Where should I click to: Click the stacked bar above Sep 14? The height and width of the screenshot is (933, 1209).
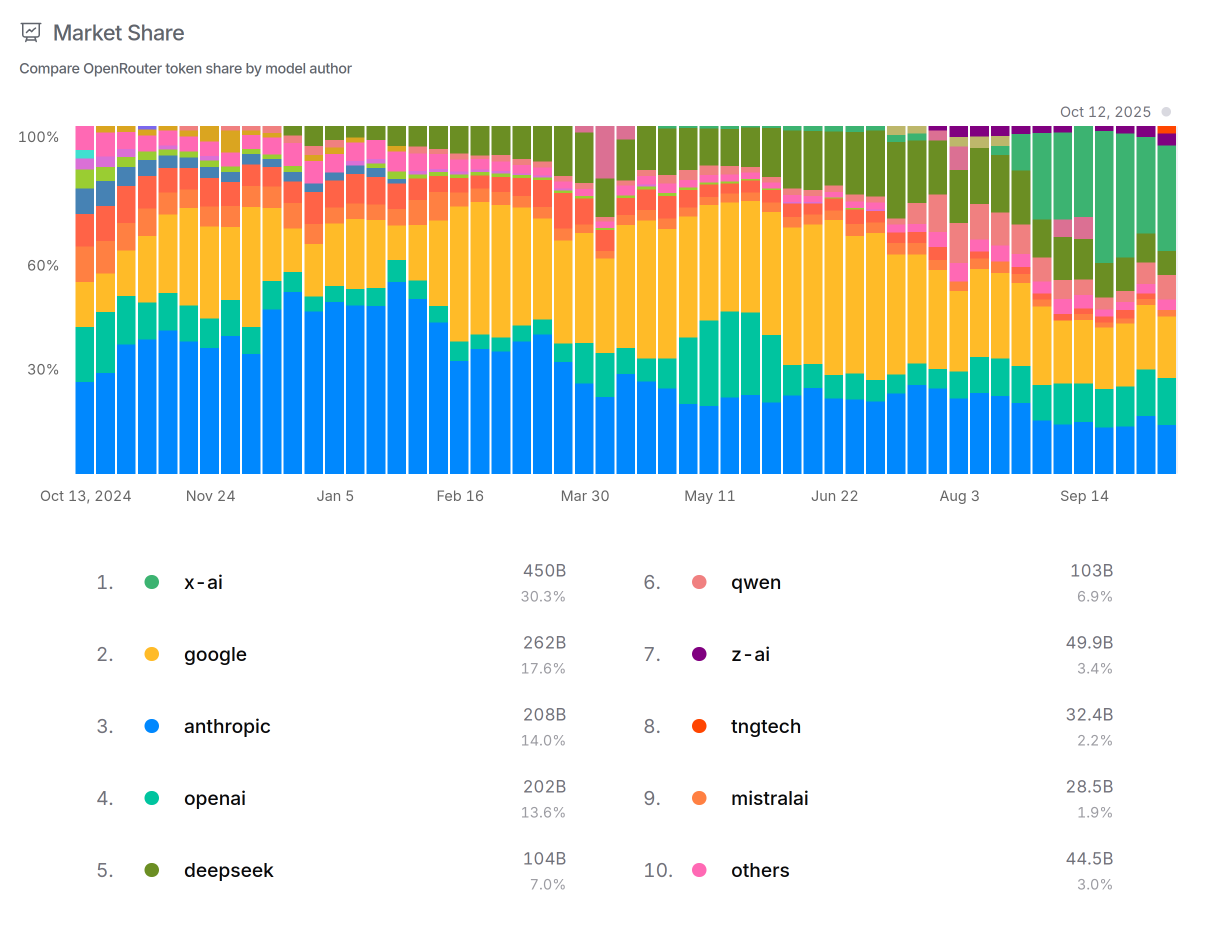pyautogui.click(x=1085, y=300)
